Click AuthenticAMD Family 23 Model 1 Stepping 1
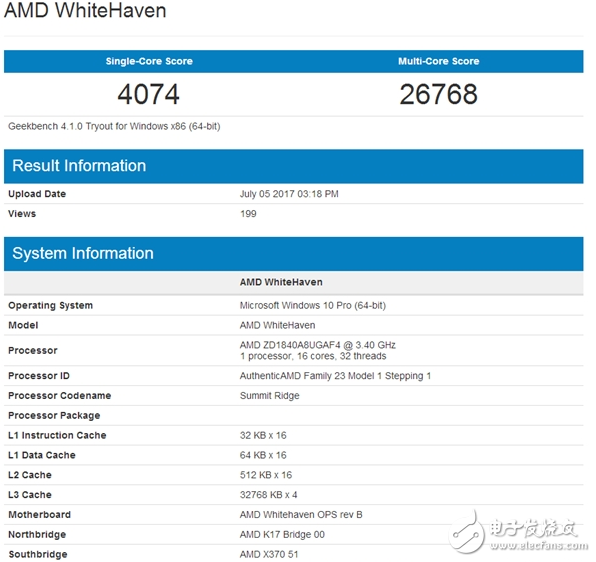The height and width of the screenshot is (562, 596). 335,376
